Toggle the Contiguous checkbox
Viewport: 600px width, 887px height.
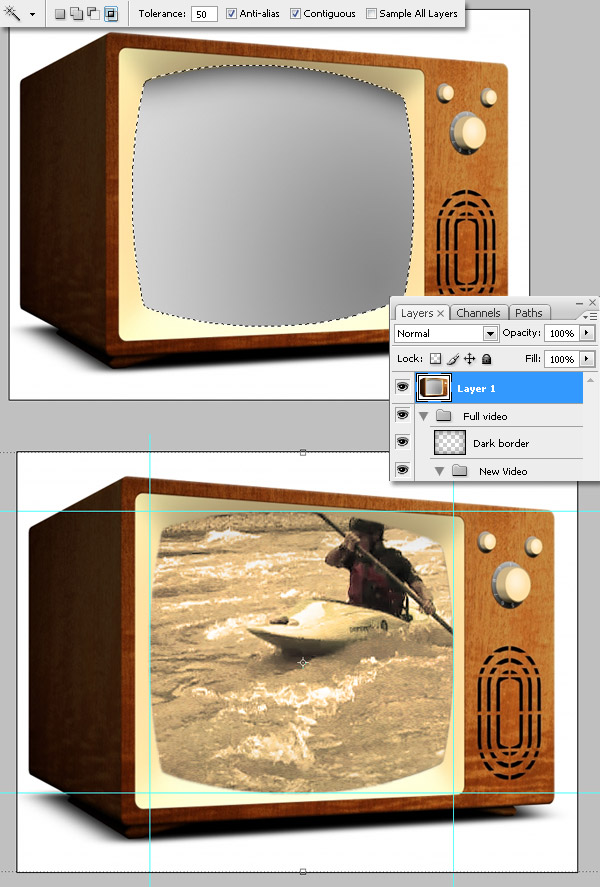click(295, 14)
